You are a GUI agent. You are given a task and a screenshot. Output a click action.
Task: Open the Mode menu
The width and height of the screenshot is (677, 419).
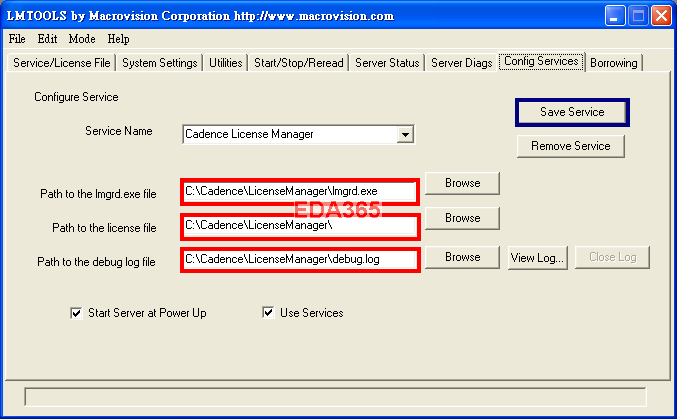point(82,39)
